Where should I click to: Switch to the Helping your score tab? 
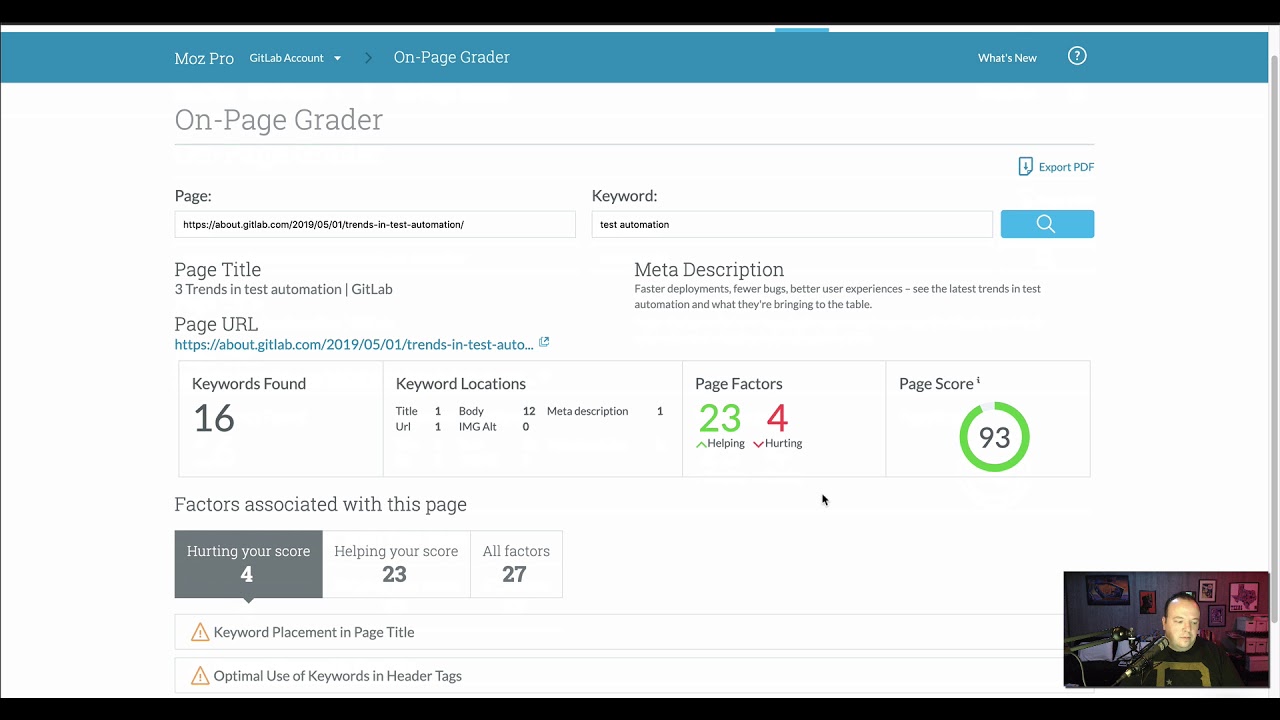(396, 563)
